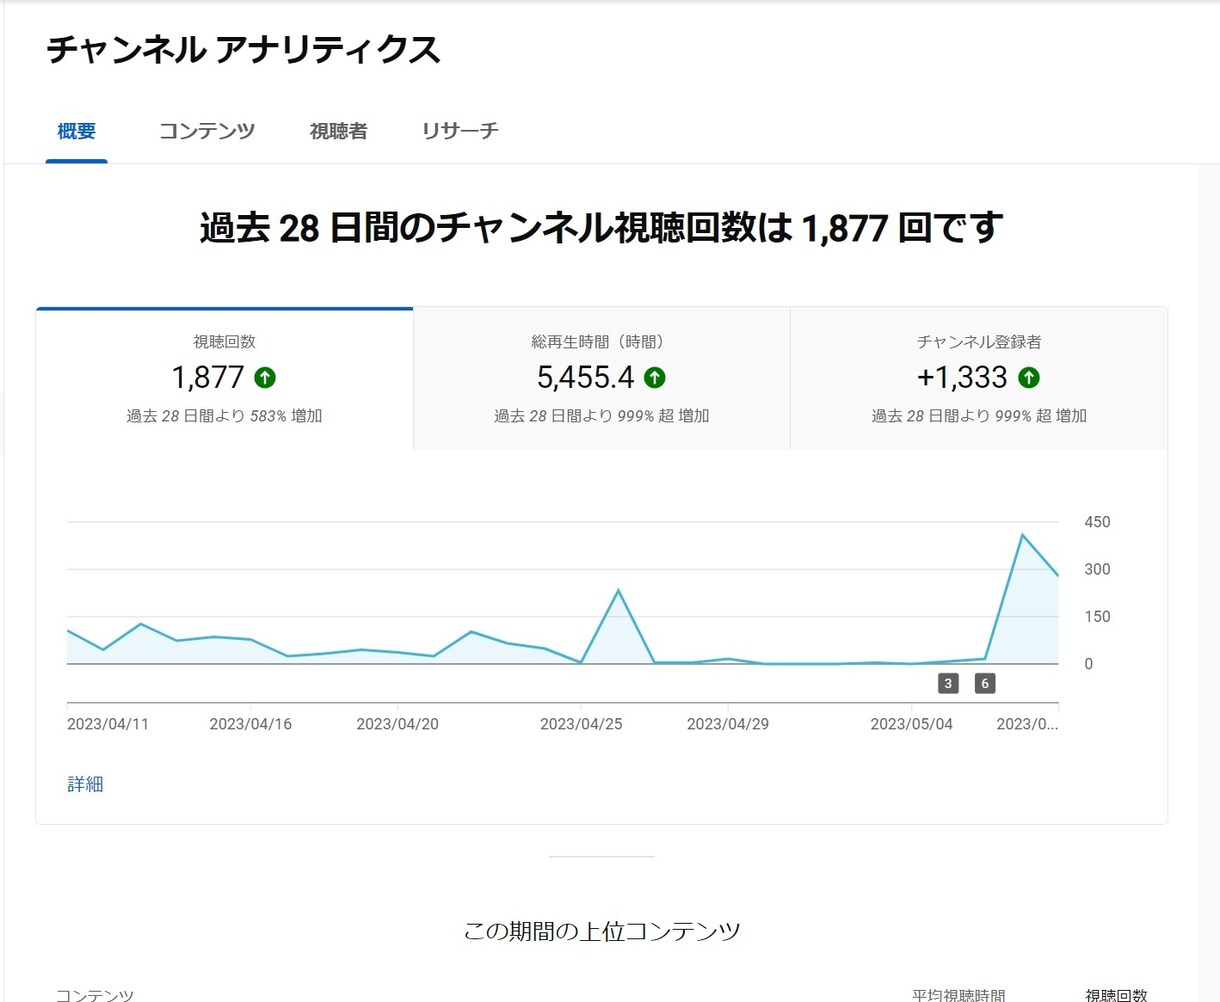Click the headline 過去 28 日間のチャンネル視聴回数は 1,877 回です
This screenshot has height=1002, width=1220.
pyautogui.click(x=601, y=228)
